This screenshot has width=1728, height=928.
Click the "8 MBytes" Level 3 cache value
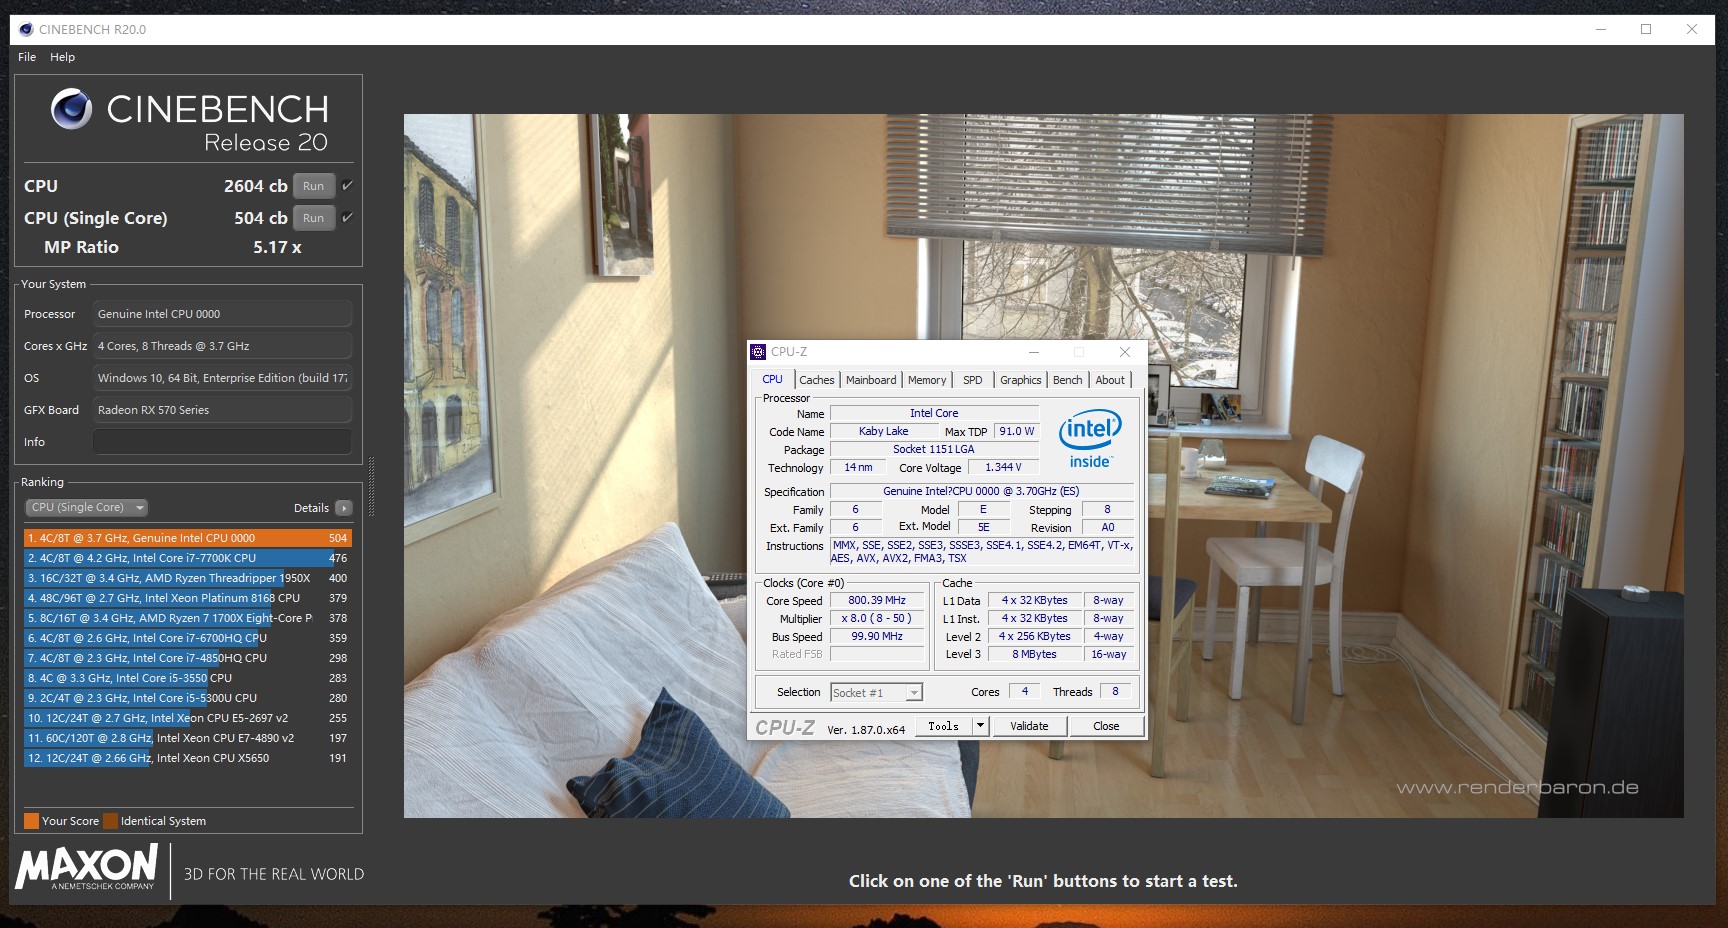(1034, 654)
